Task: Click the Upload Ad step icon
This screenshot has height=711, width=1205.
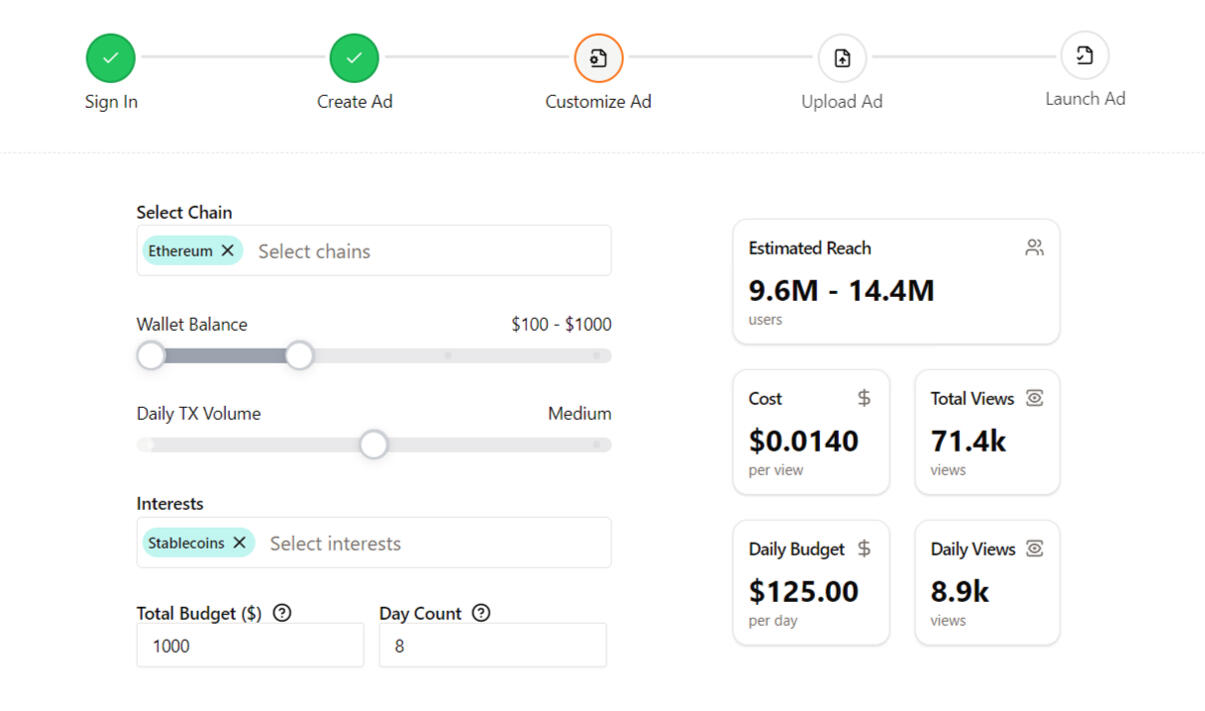Action: coord(842,58)
